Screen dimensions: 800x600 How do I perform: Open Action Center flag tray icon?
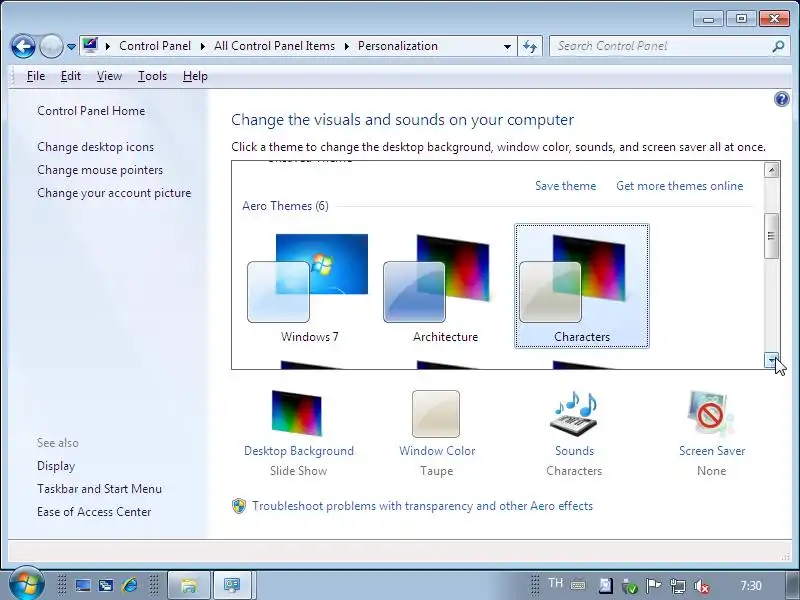[653, 586]
